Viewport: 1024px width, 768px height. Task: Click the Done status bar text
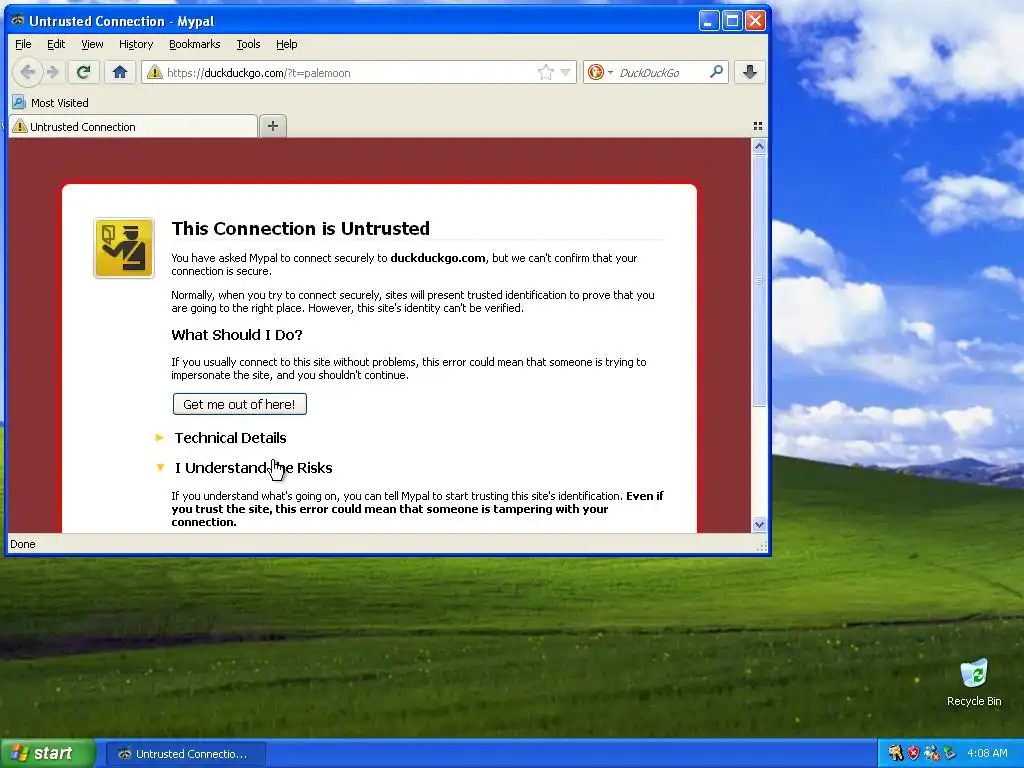(23, 544)
